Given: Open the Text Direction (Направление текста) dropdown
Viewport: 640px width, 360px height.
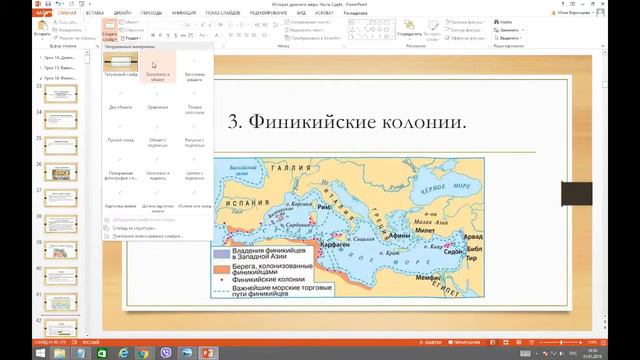Looking at the screenshot, I should click(x=309, y=22).
